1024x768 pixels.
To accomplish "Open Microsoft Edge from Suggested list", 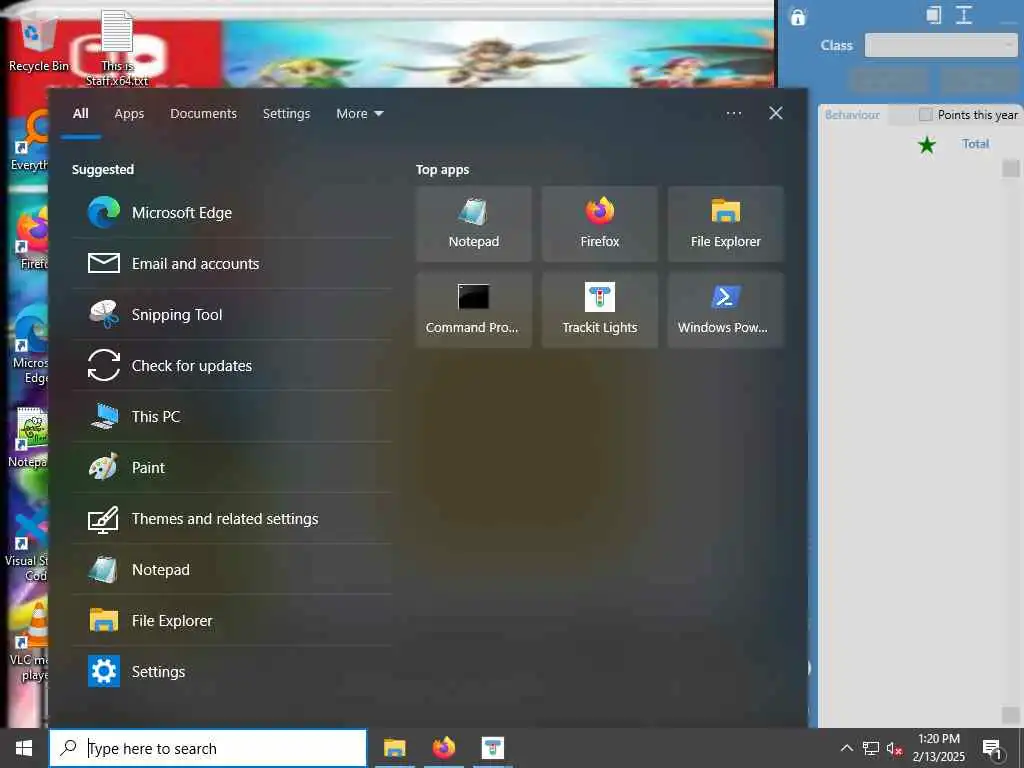I will coord(232,213).
